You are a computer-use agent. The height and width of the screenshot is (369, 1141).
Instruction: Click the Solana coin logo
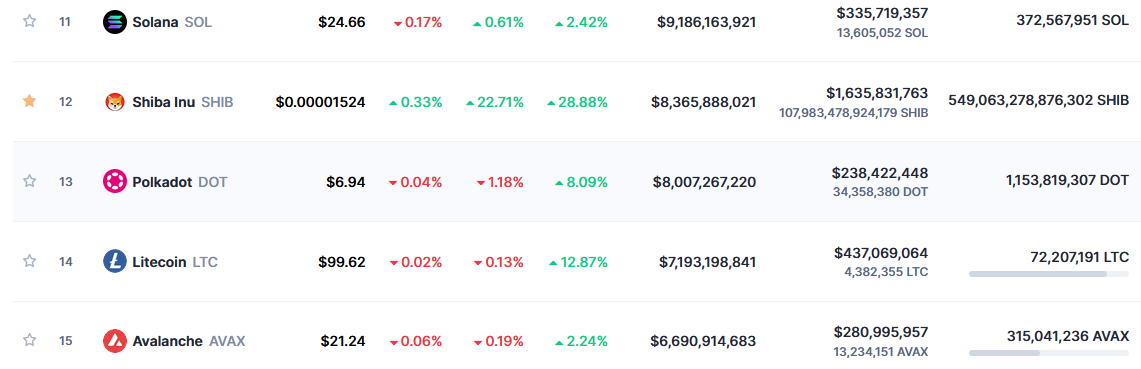point(115,22)
